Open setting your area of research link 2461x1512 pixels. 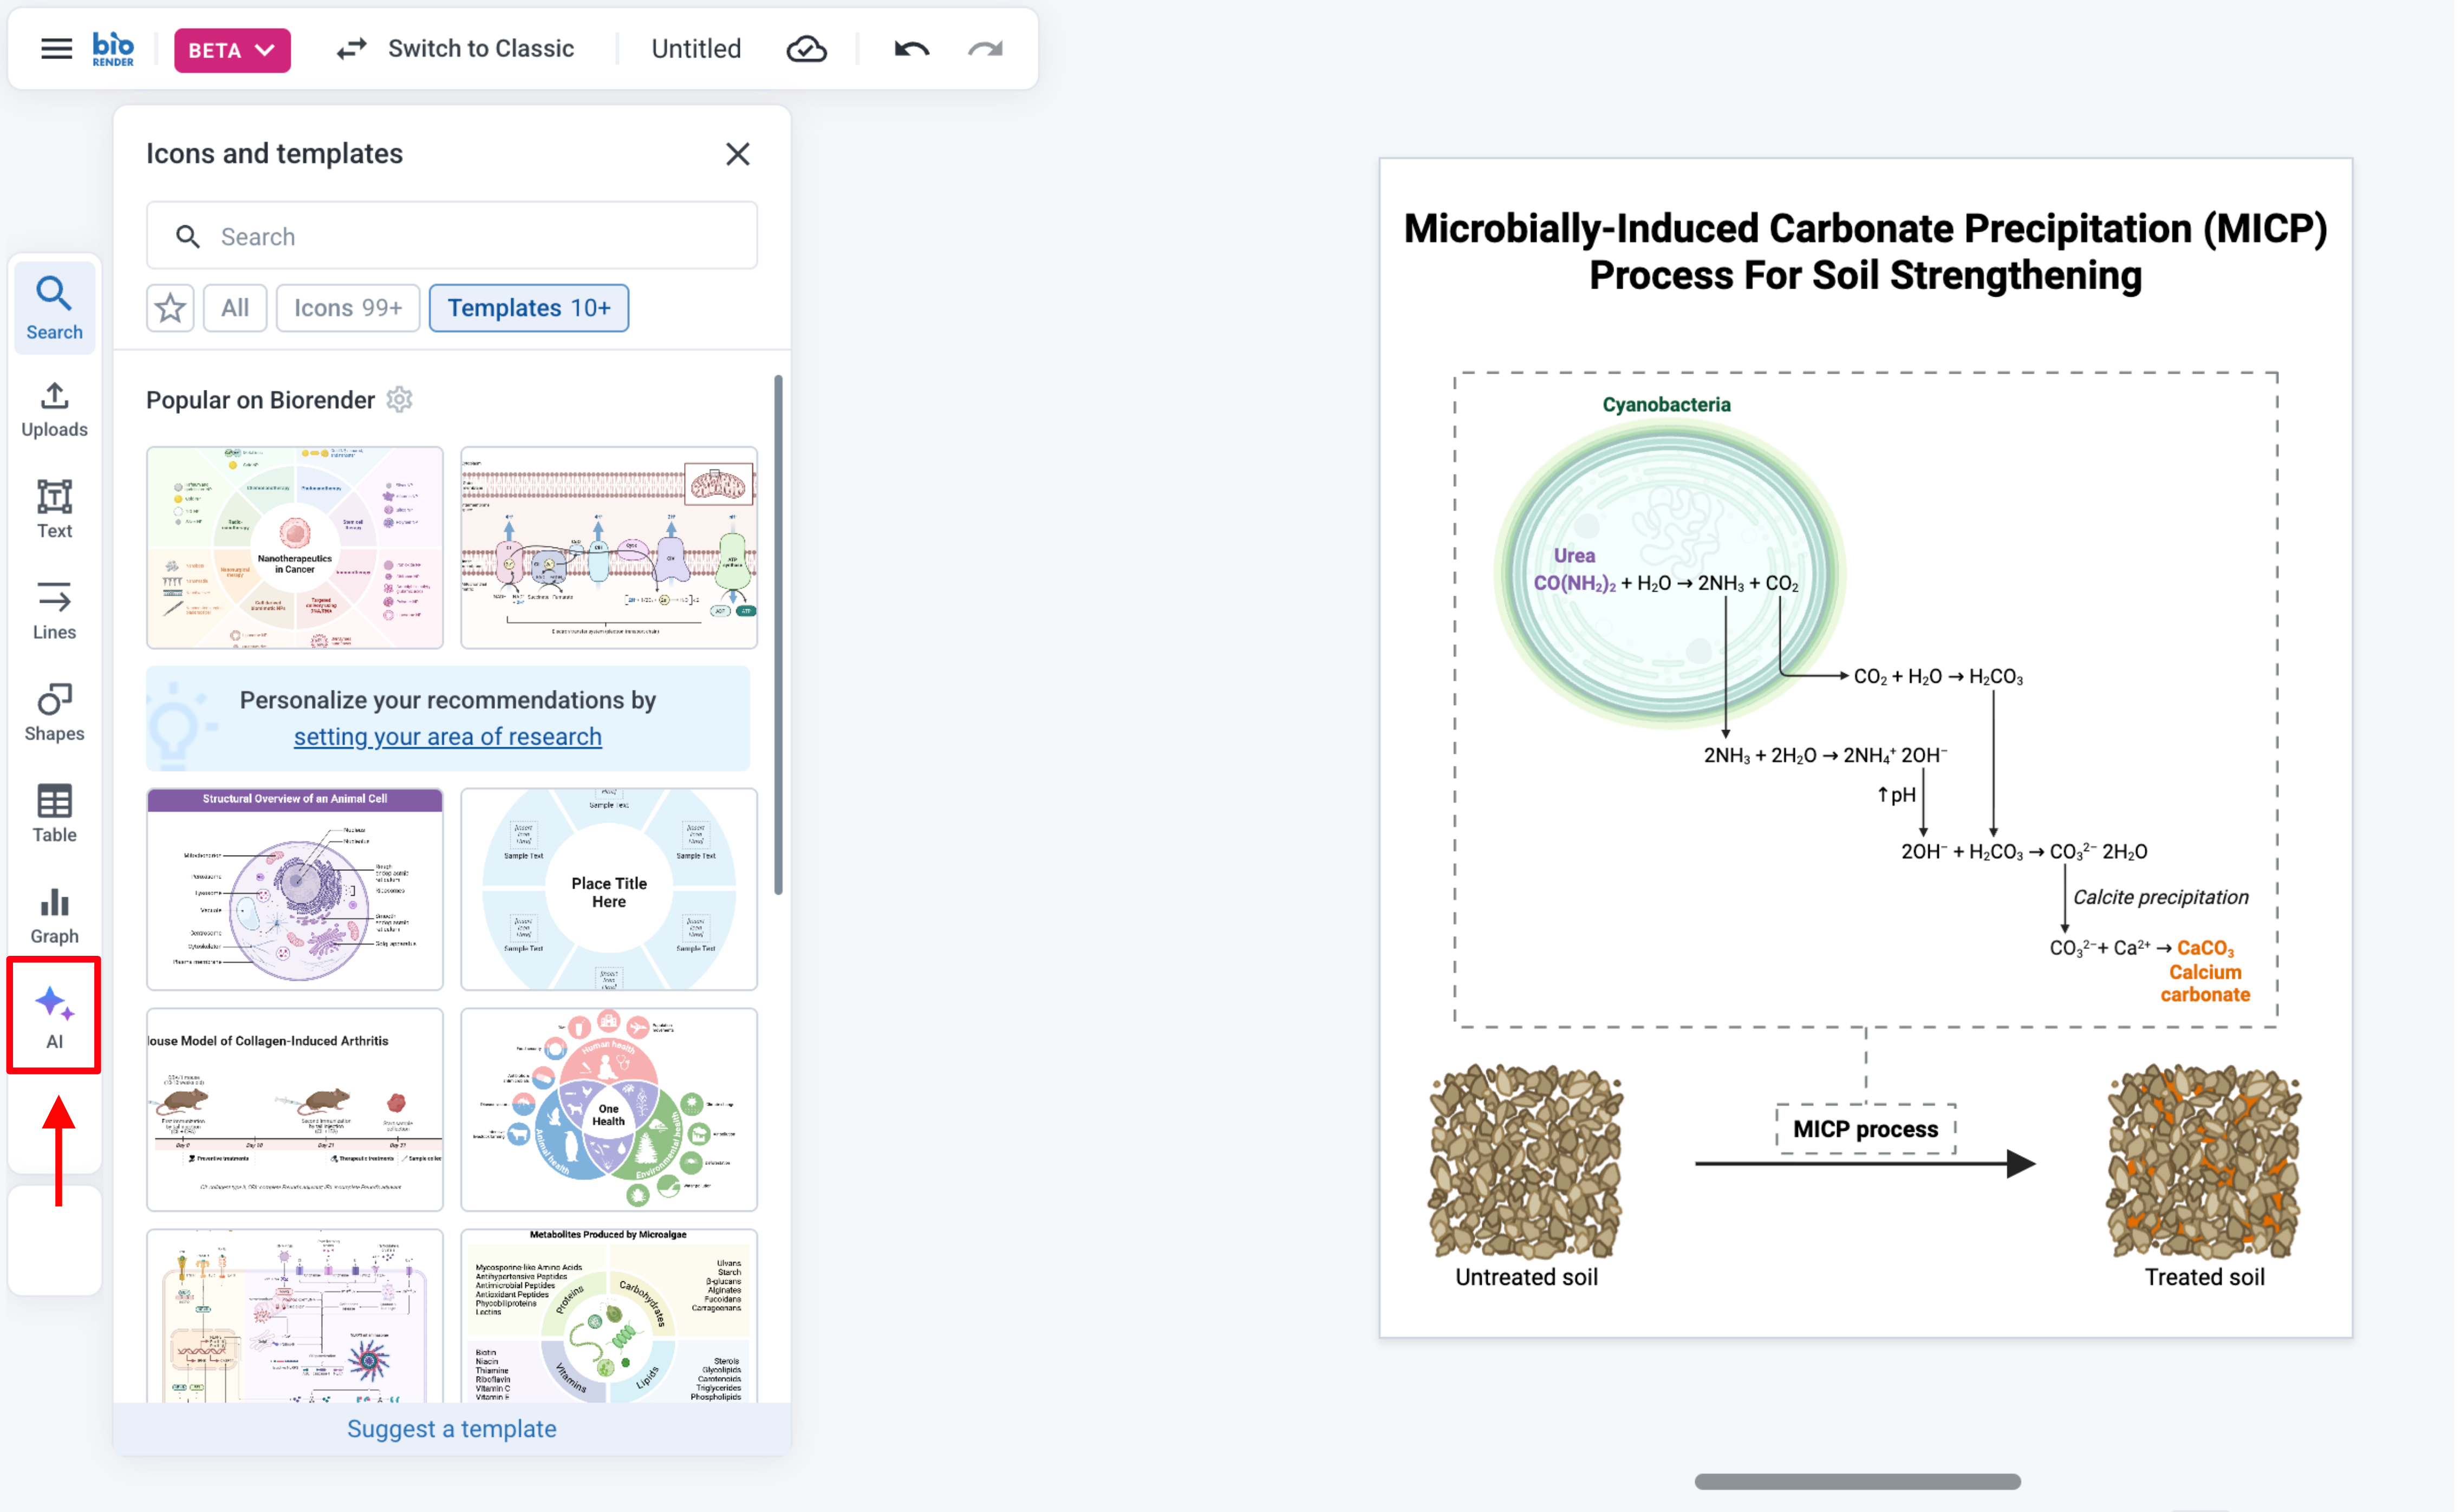[447, 736]
